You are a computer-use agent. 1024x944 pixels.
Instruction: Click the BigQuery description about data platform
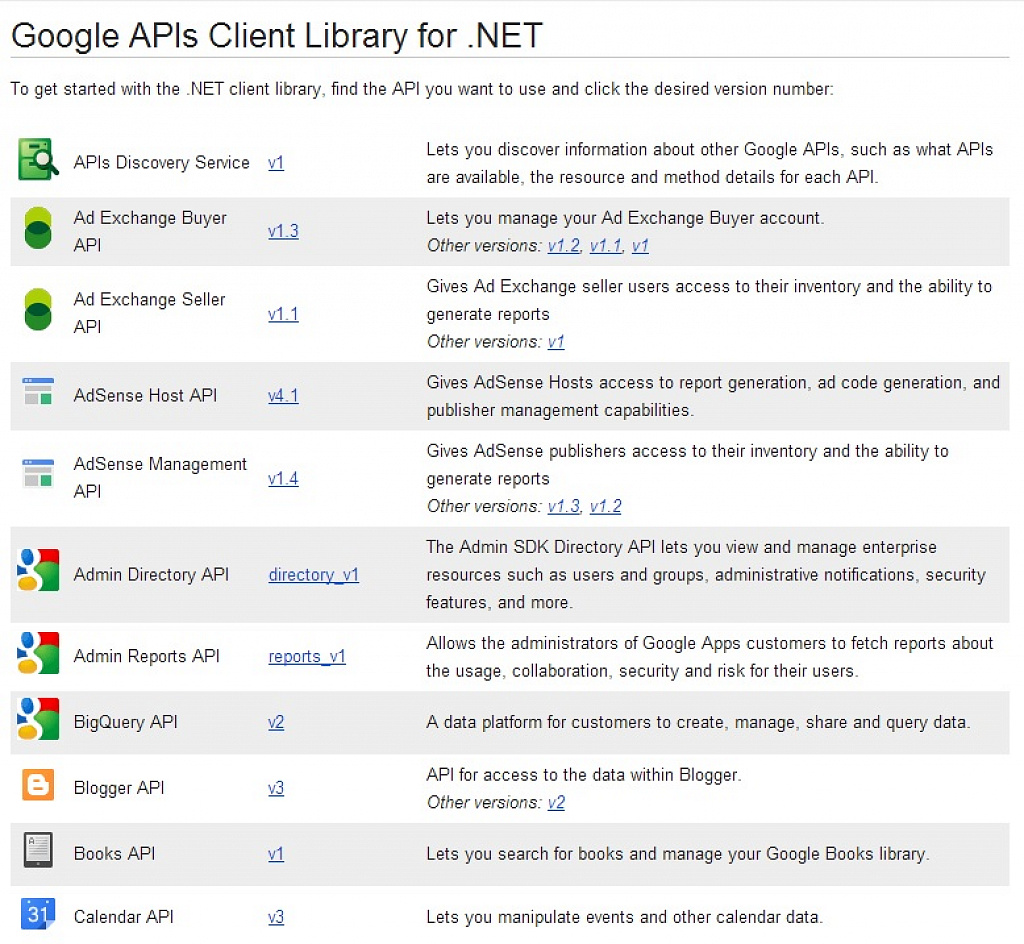pos(698,722)
